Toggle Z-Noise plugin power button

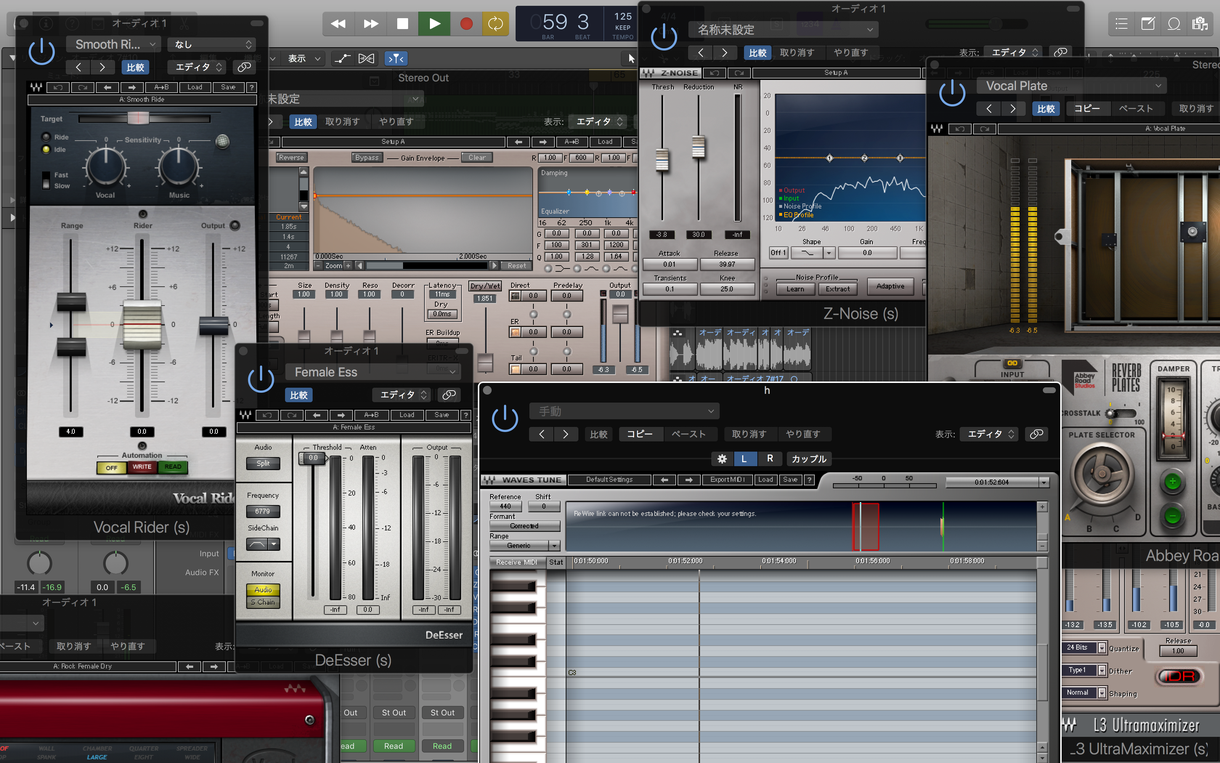click(x=664, y=37)
